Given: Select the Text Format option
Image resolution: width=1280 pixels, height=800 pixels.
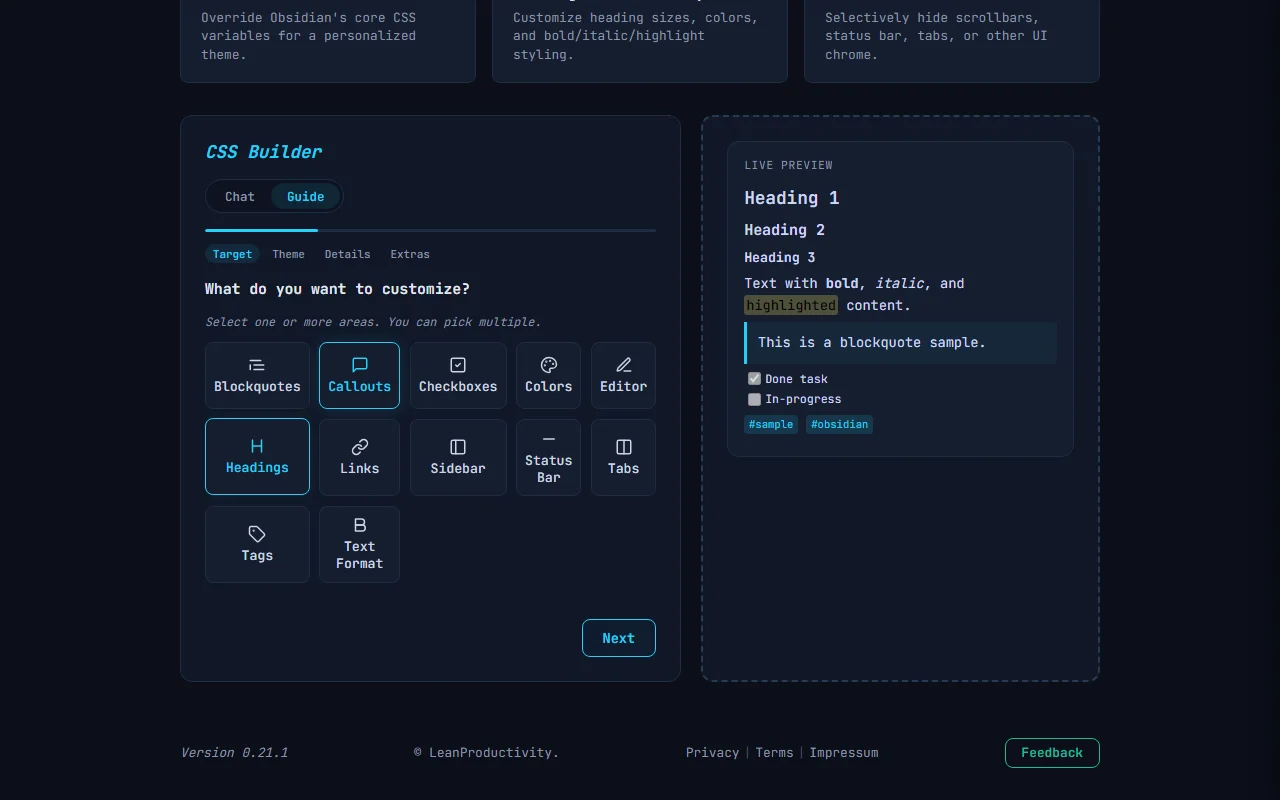Looking at the screenshot, I should pyautogui.click(x=359, y=544).
